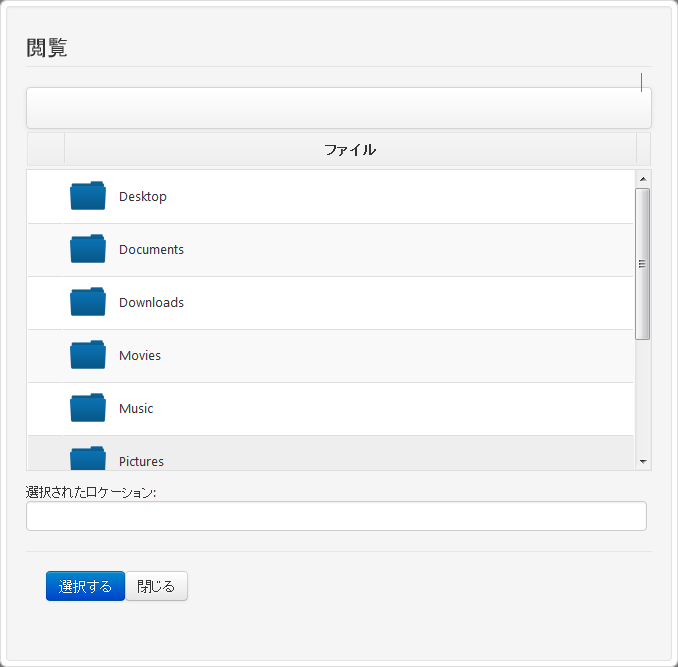Image resolution: width=678 pixels, height=667 pixels.
Task: Click the Downloads folder icon
Action: tap(88, 302)
